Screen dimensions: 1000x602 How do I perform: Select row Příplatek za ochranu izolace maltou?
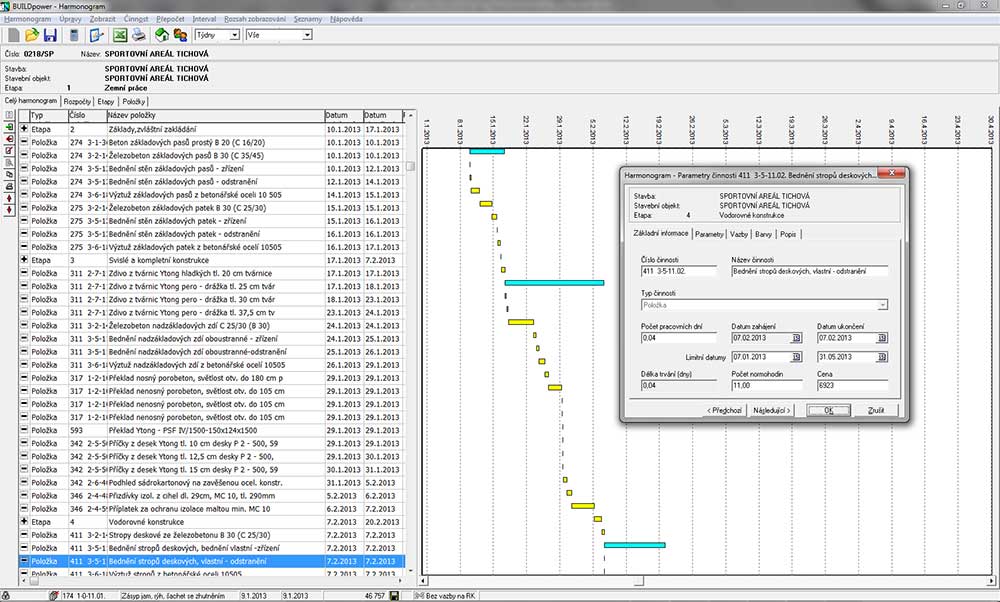[x=212, y=508]
